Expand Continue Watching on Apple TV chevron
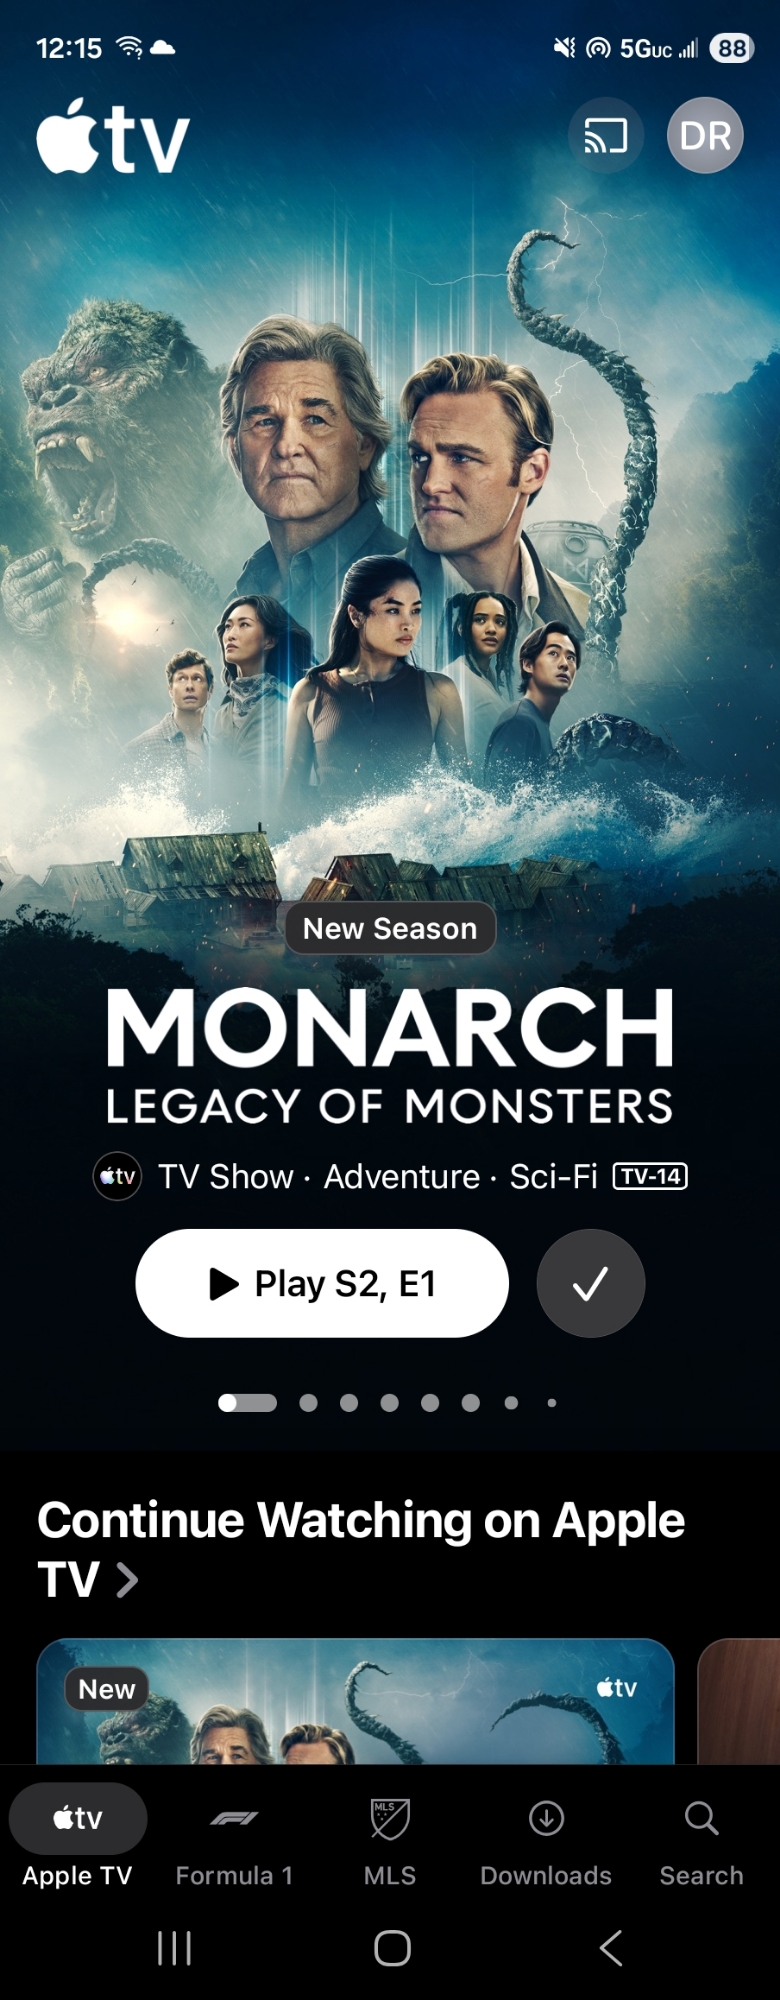The image size is (780, 2000). 127,1580
